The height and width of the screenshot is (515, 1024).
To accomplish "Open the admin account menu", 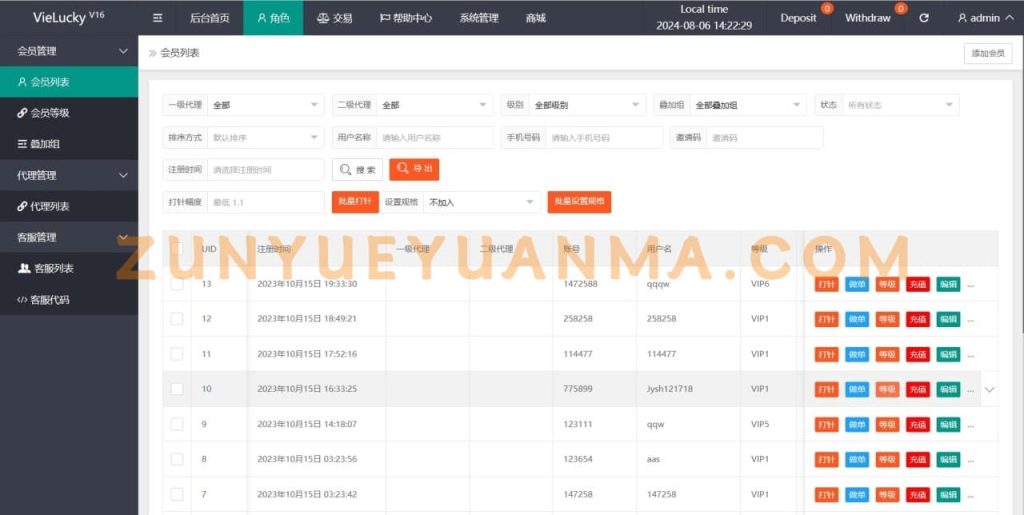I will coord(987,18).
